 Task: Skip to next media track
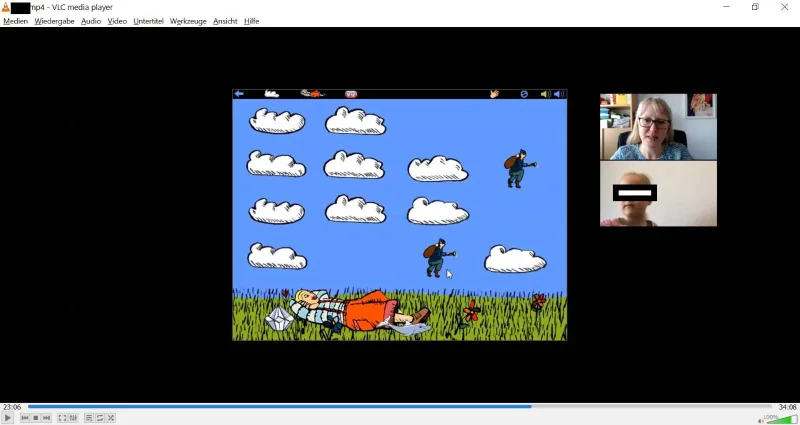click(47, 418)
